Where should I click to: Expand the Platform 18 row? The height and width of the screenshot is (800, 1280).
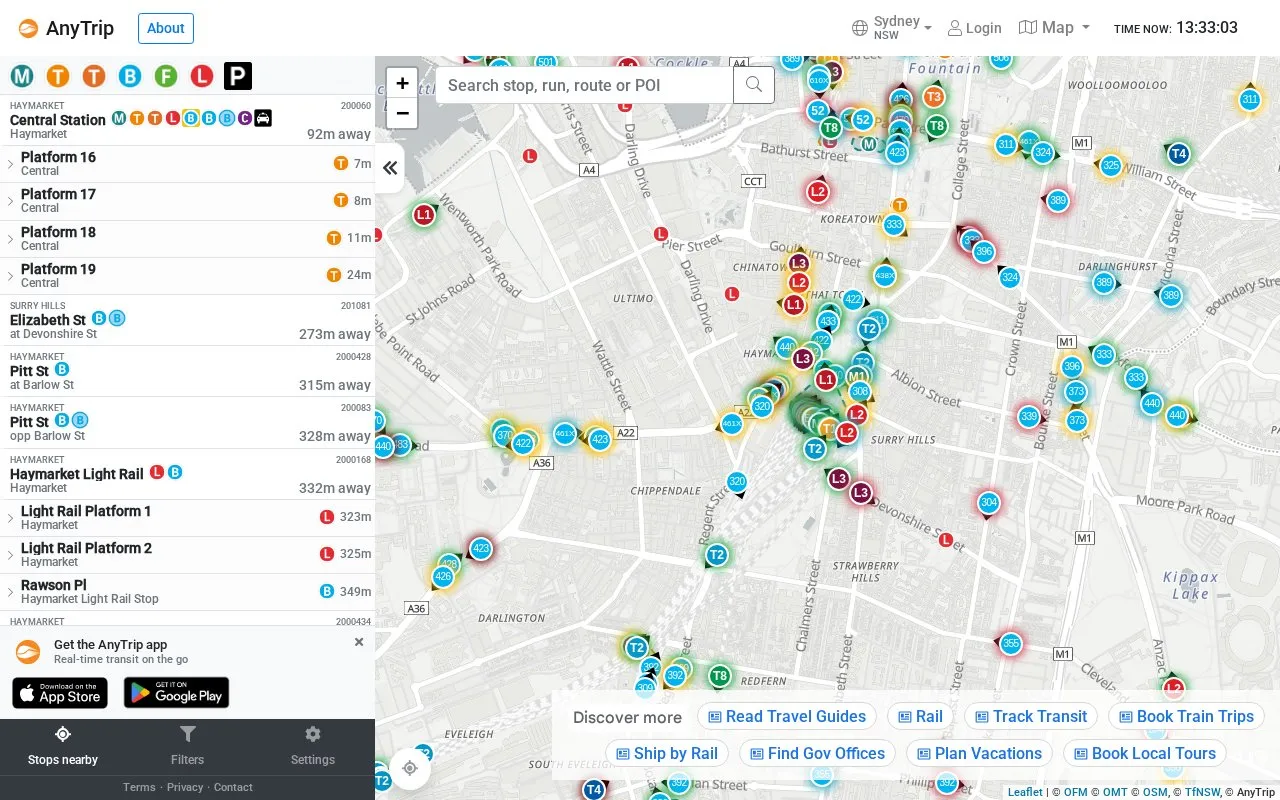(x=187, y=239)
